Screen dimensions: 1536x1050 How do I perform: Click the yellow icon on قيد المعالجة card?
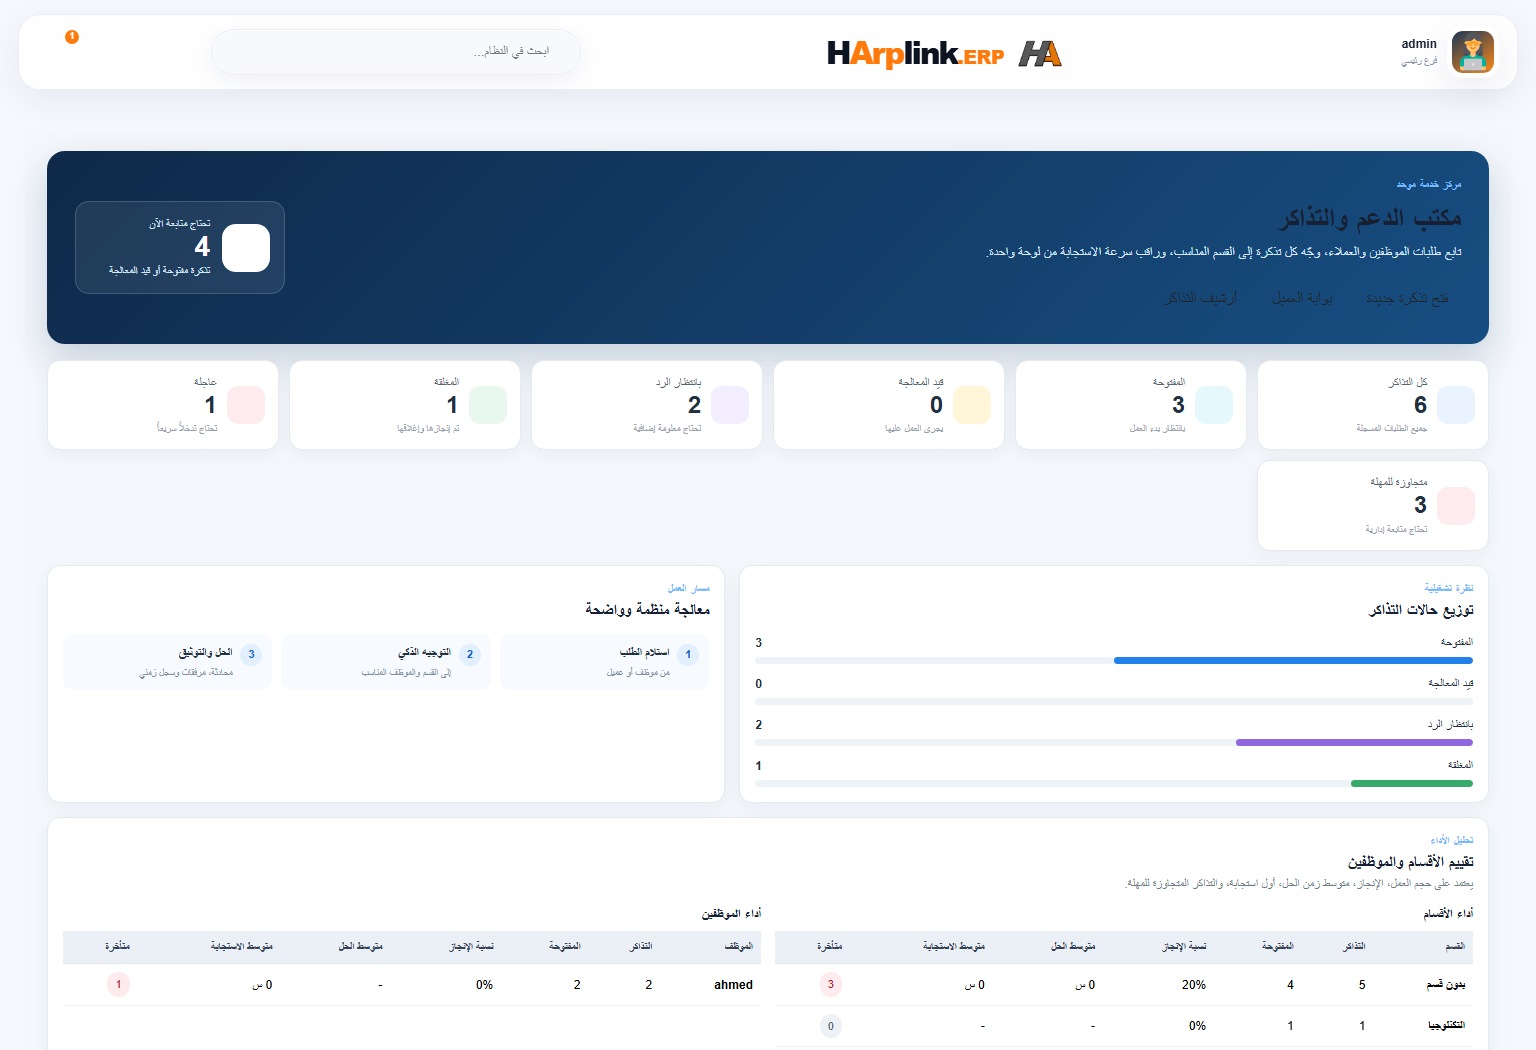pyautogui.click(x=972, y=405)
